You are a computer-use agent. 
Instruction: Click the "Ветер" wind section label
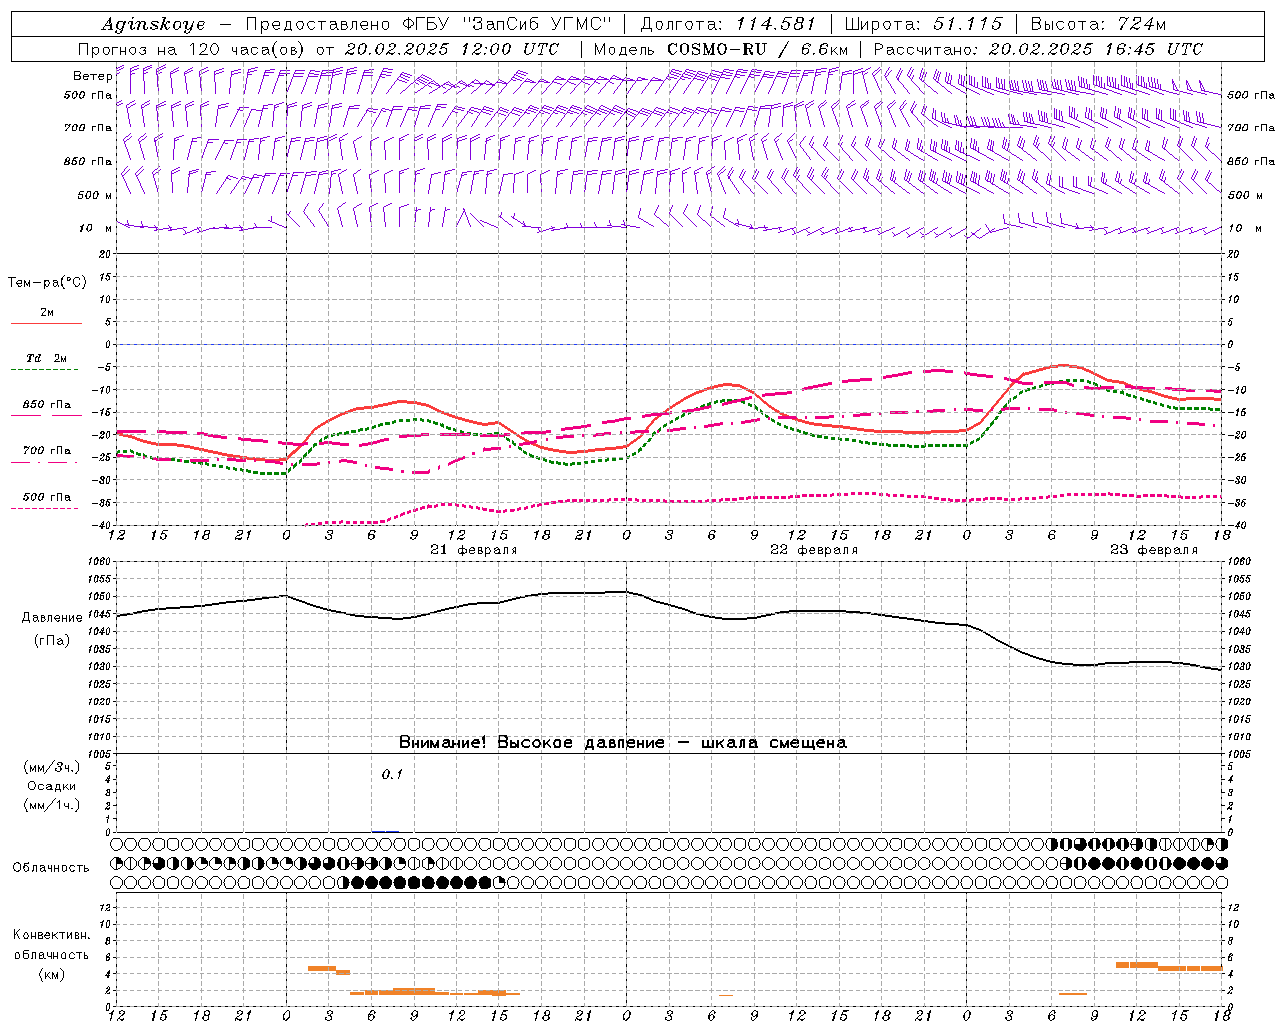pos(92,76)
